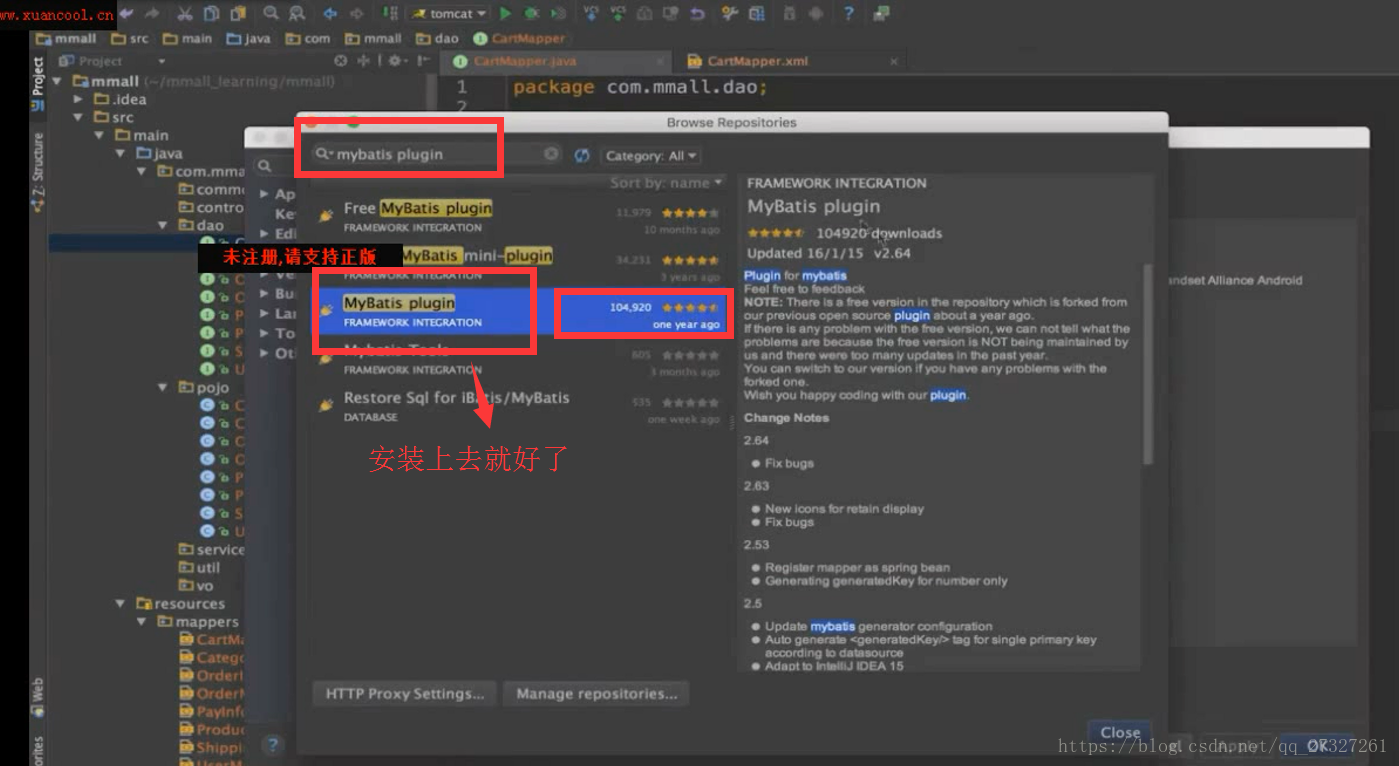Collapse the src folder
The height and width of the screenshot is (766, 1399).
(79, 117)
